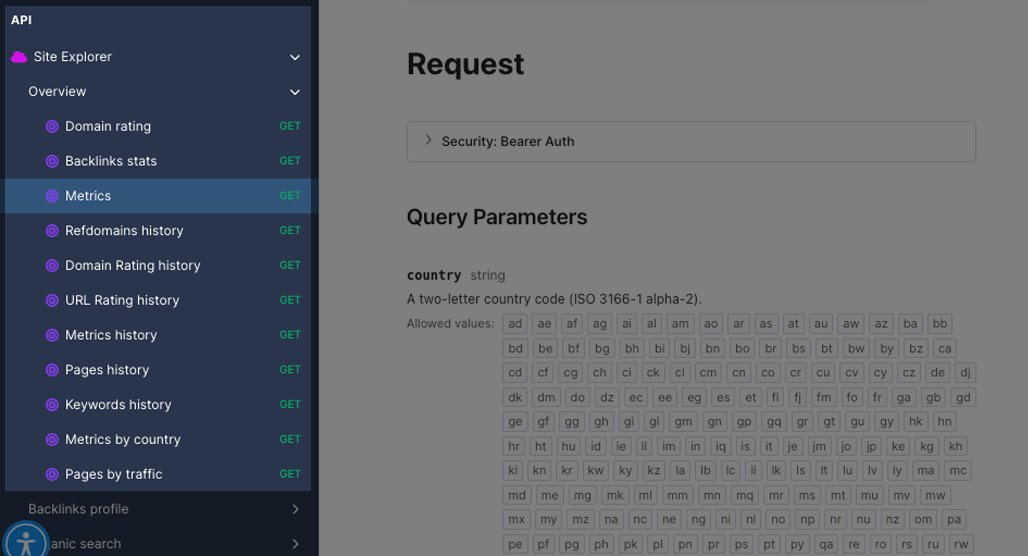
Task: Click the 'hr' country code value
Action: pos(514,447)
